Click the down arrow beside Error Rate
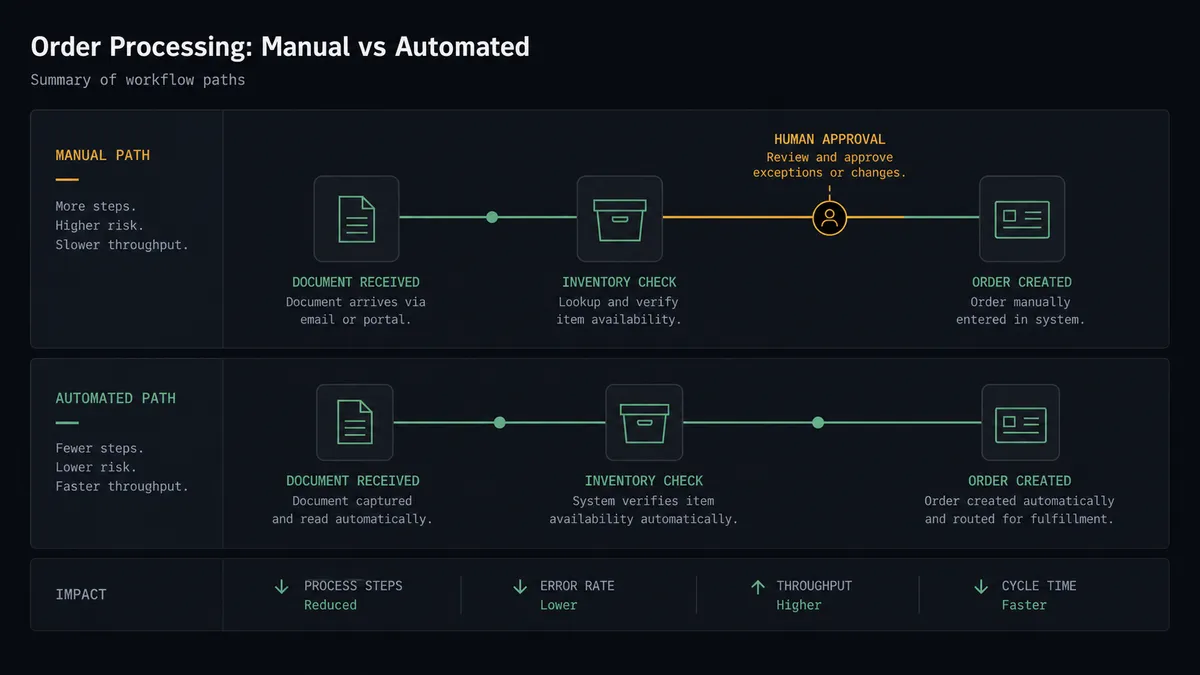Image resolution: width=1200 pixels, height=675 pixels. coord(520,586)
